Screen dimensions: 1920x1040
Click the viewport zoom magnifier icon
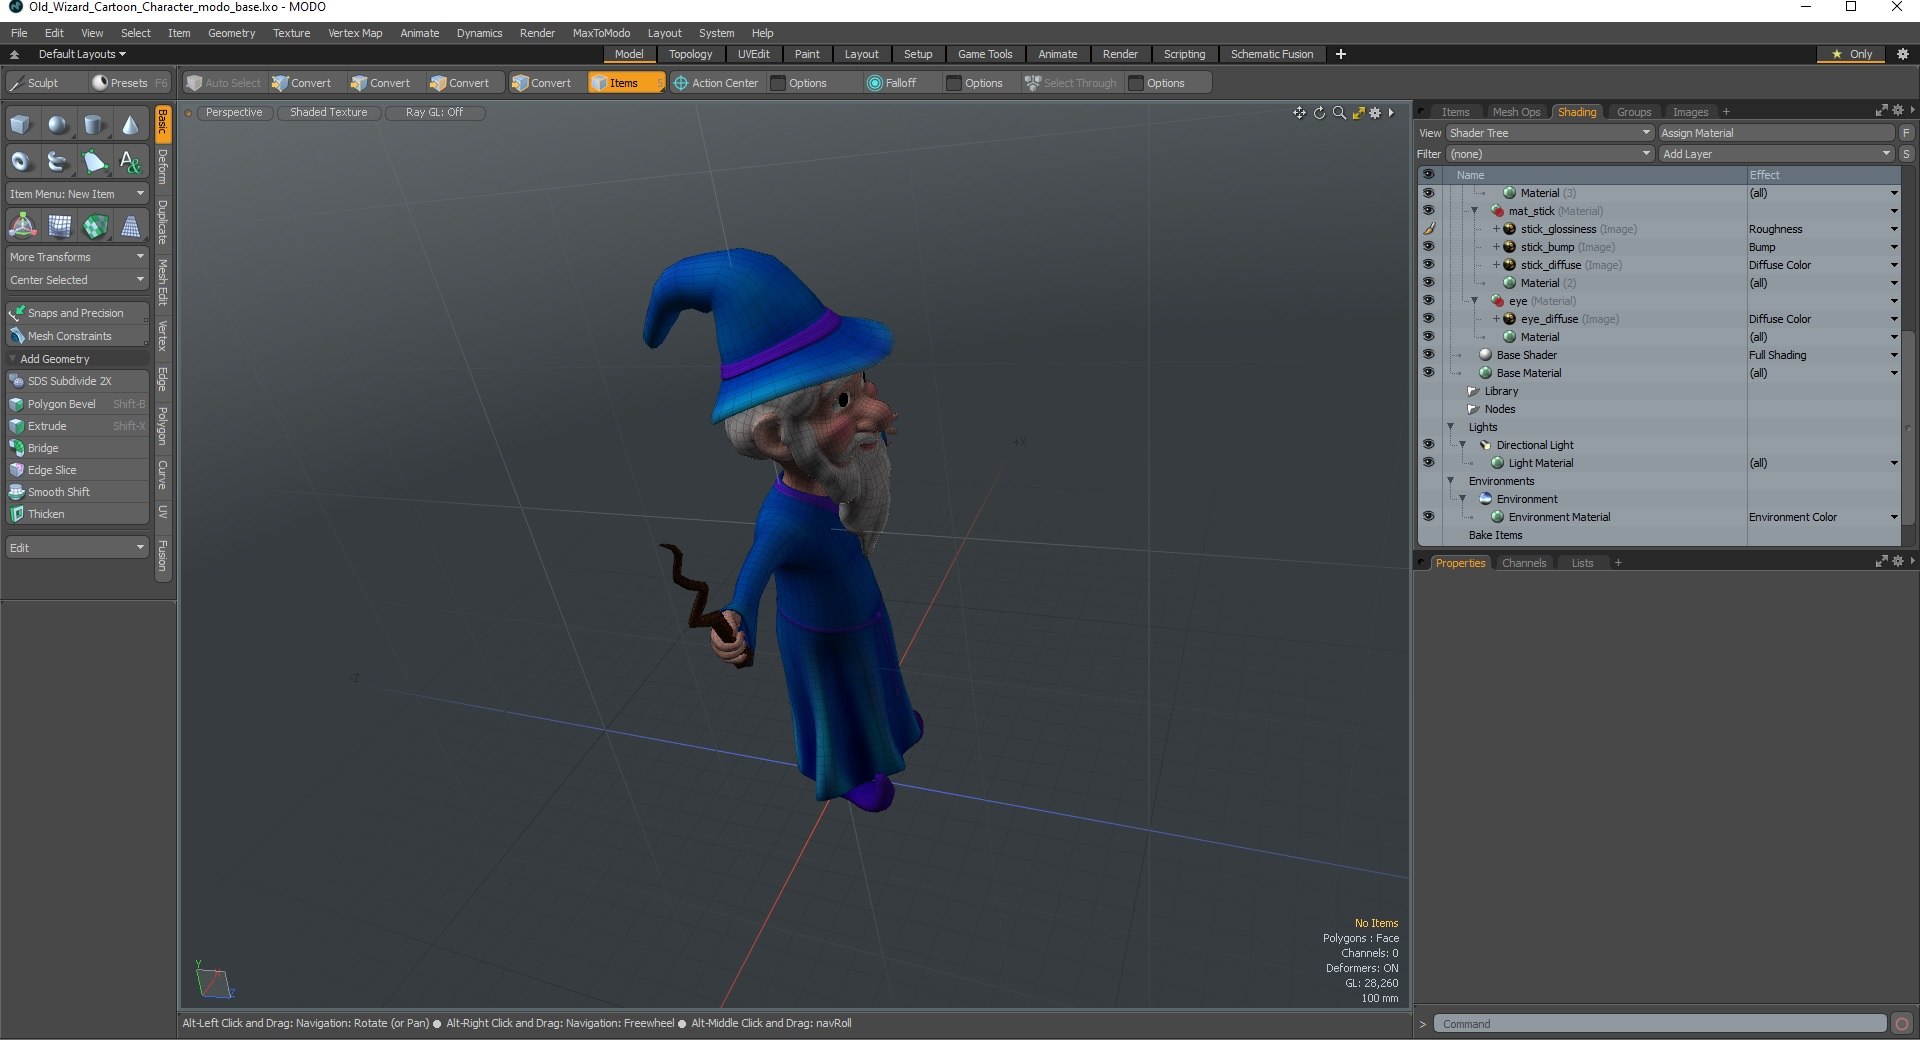click(1339, 113)
